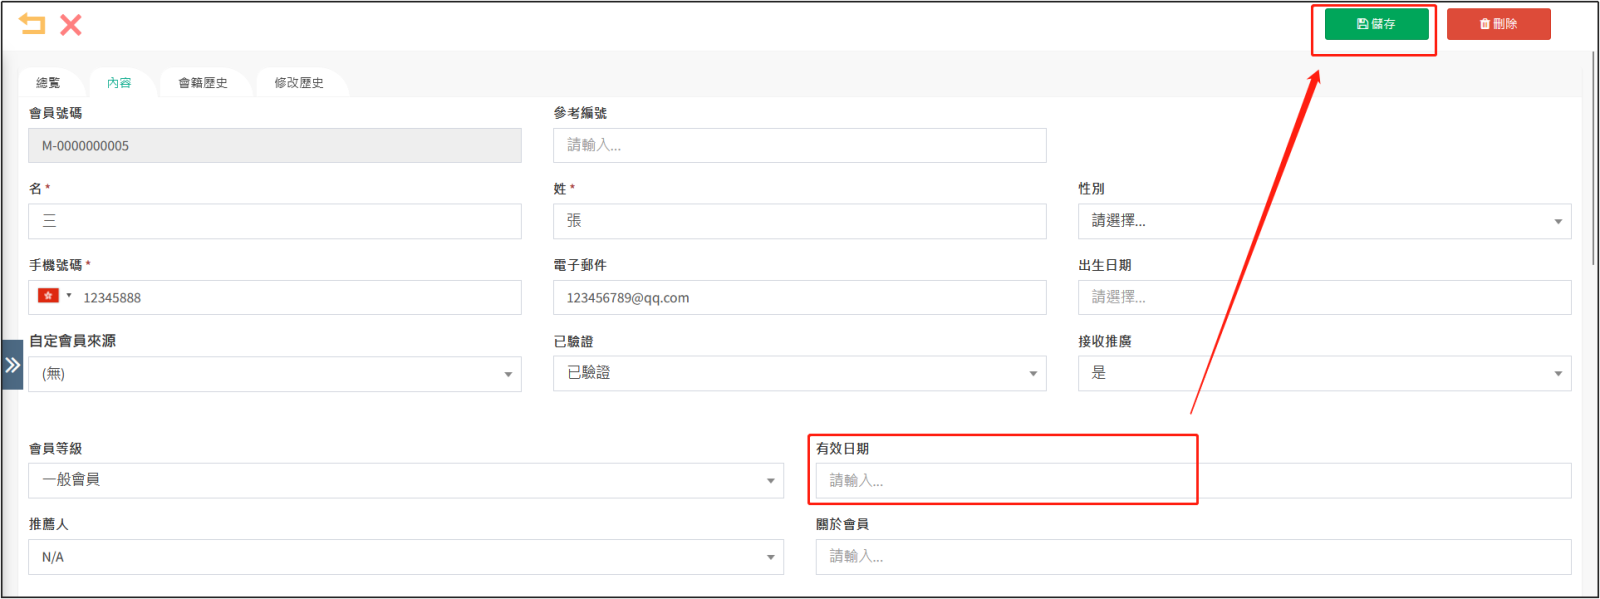1600x599 pixels.
Task: Focus the 參考編號 text field
Action: 799,145
